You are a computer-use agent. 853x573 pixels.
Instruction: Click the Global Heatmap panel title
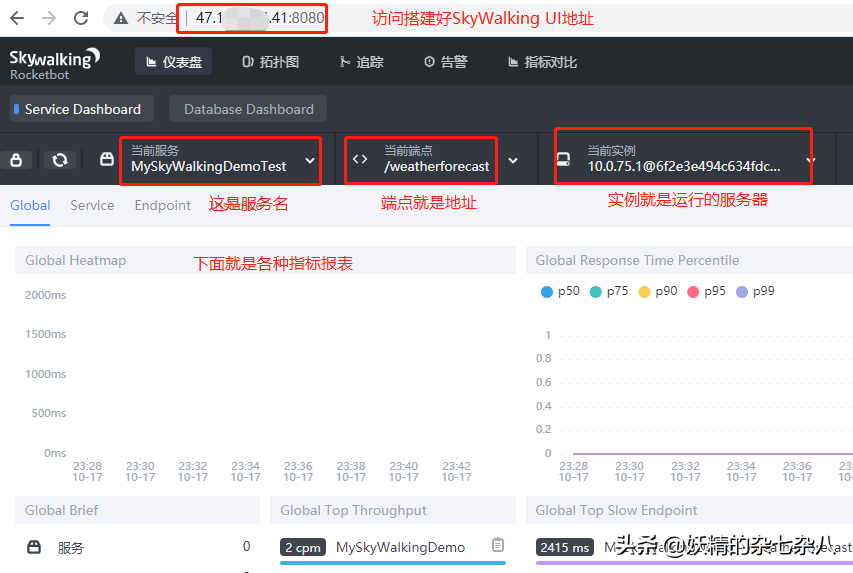click(x=76, y=260)
